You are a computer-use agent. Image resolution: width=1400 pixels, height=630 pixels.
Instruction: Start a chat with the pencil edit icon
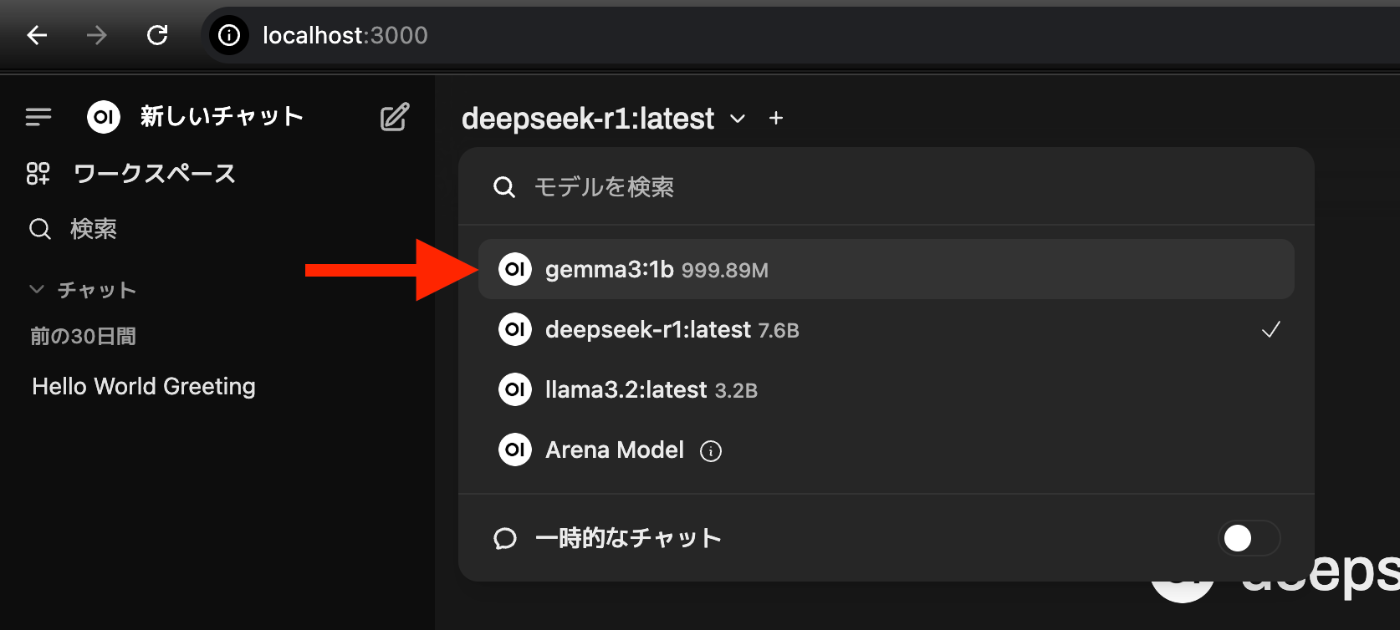[395, 118]
